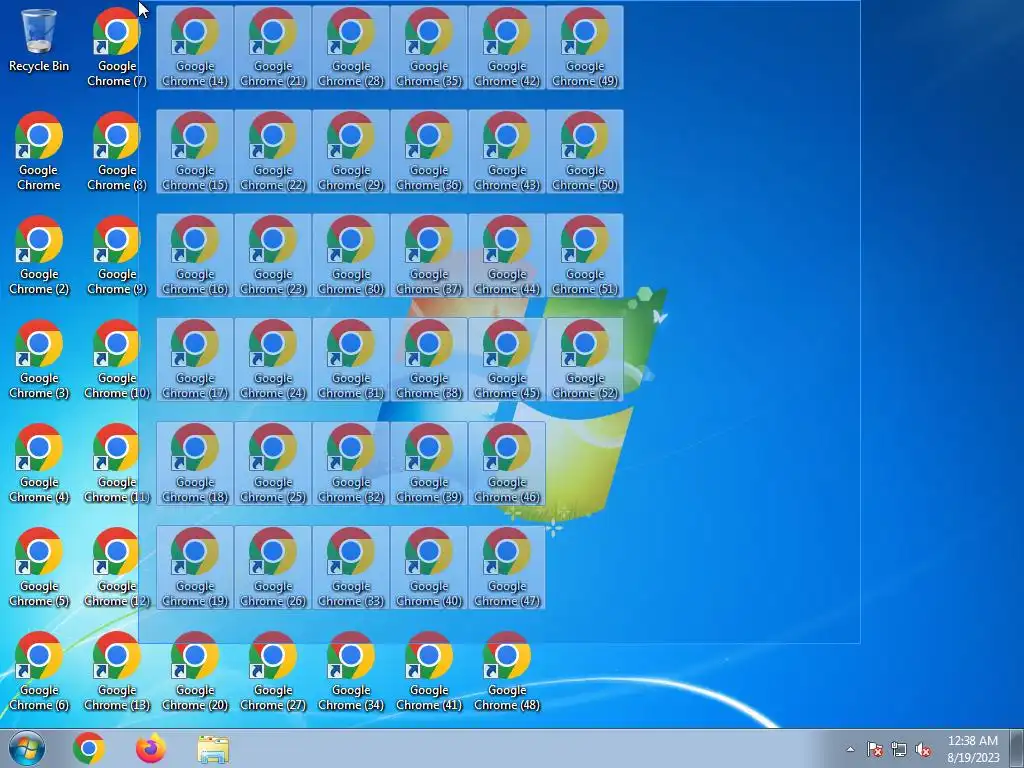1024x768 pixels.
Task: Click the Google Chrome (22) shortcut
Action: [272, 151]
